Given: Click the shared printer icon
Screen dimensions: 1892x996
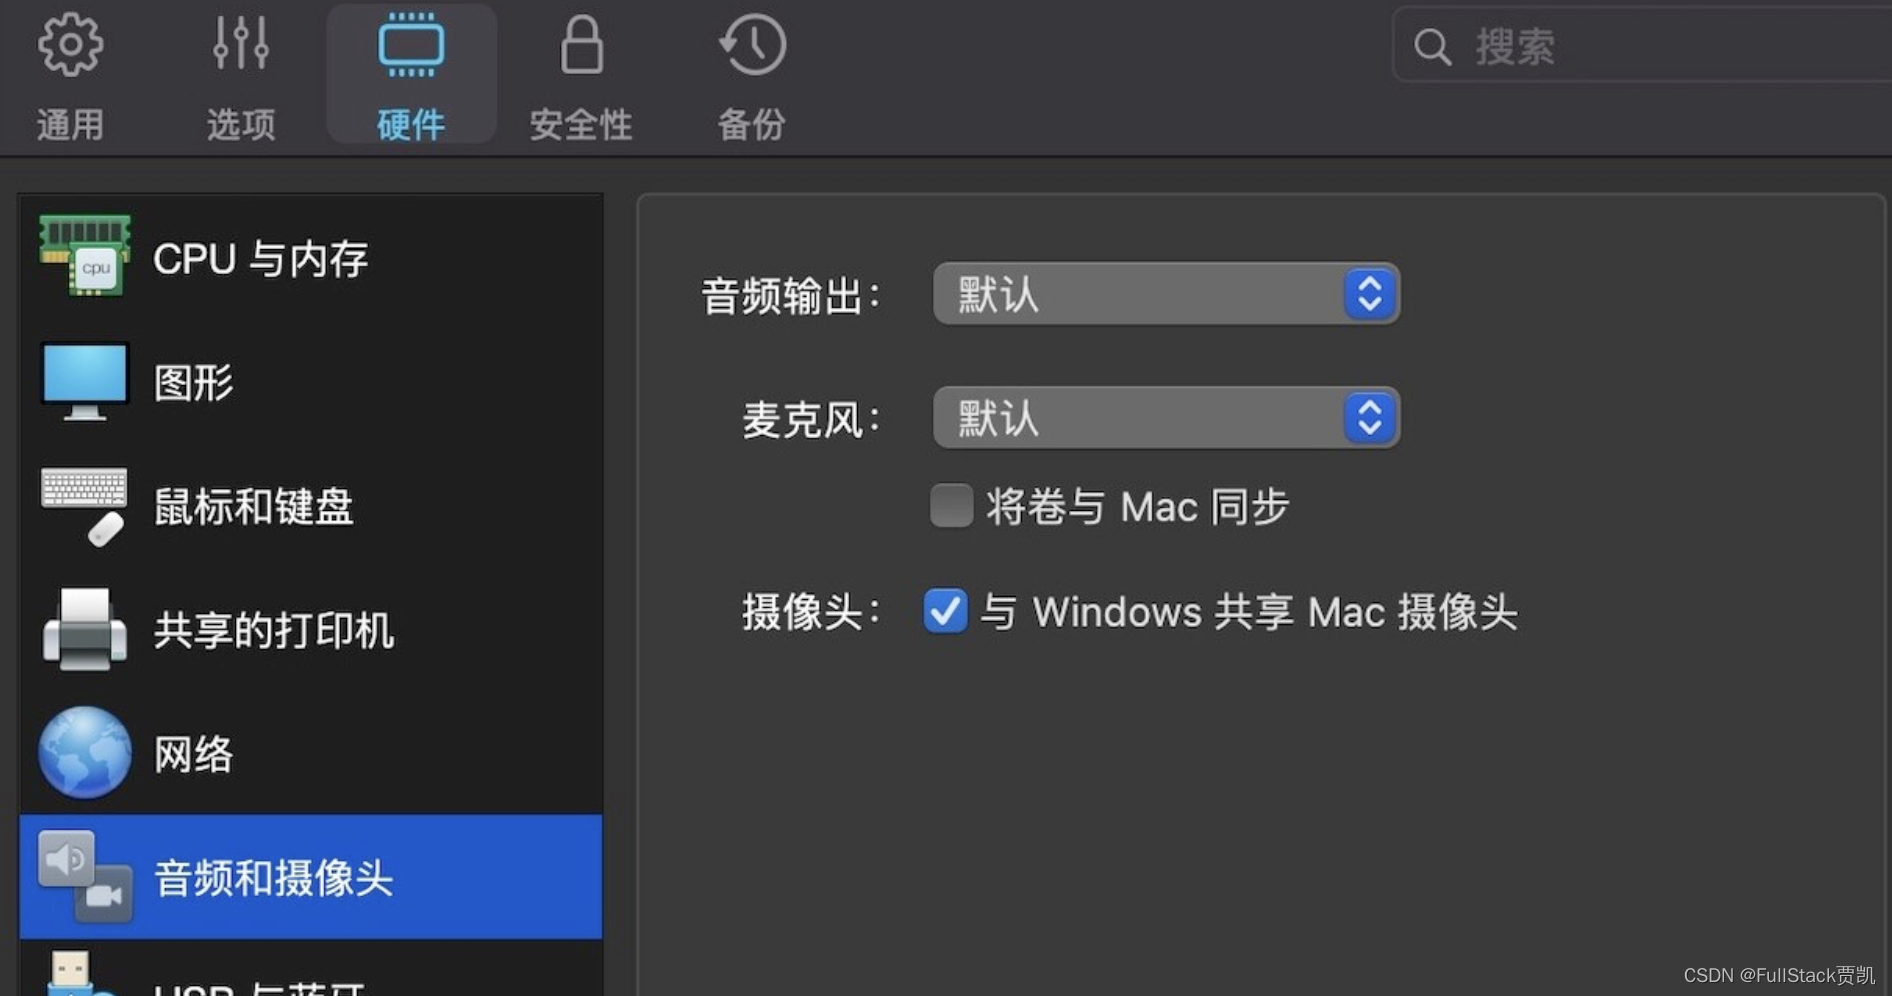Looking at the screenshot, I should pos(85,629).
